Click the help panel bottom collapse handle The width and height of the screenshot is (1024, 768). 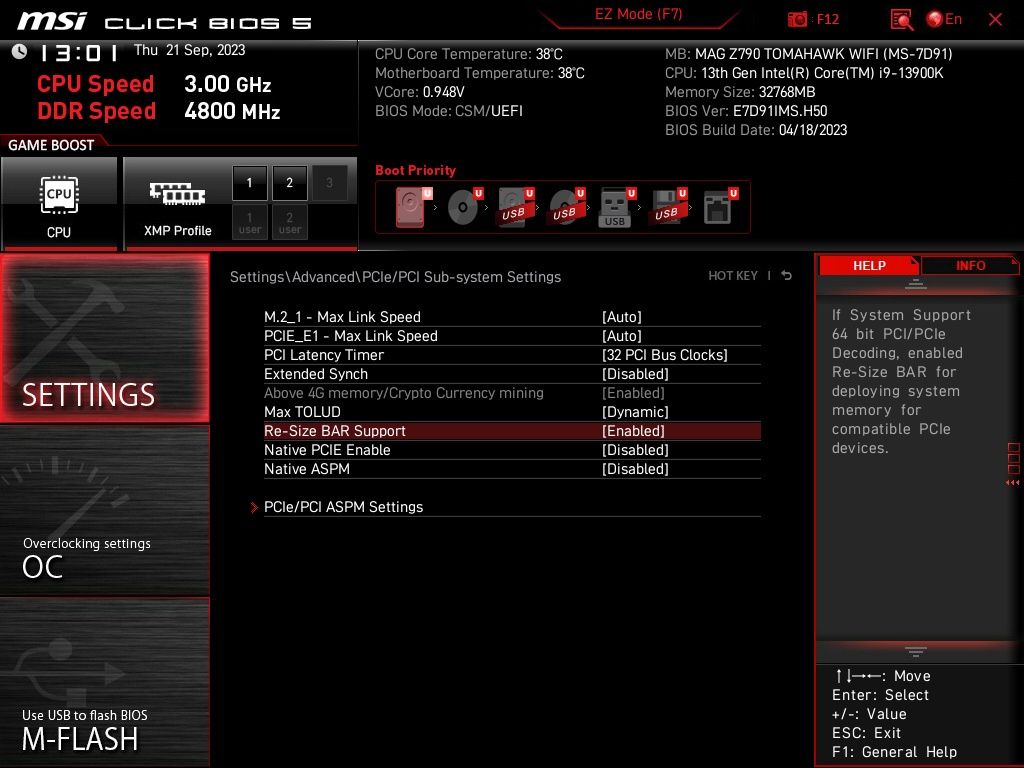(916, 651)
